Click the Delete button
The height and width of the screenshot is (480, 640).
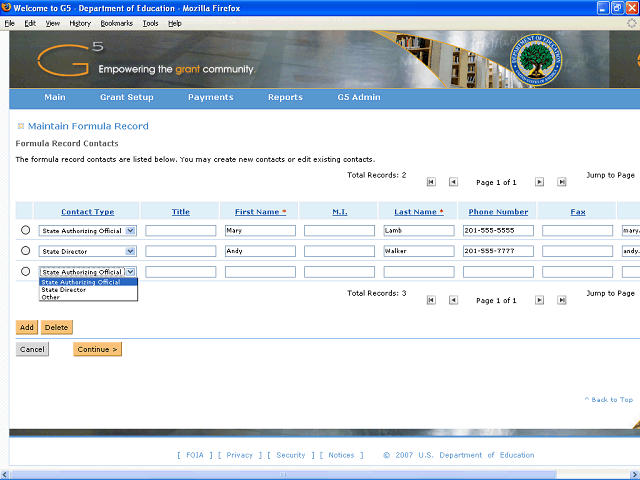point(56,327)
